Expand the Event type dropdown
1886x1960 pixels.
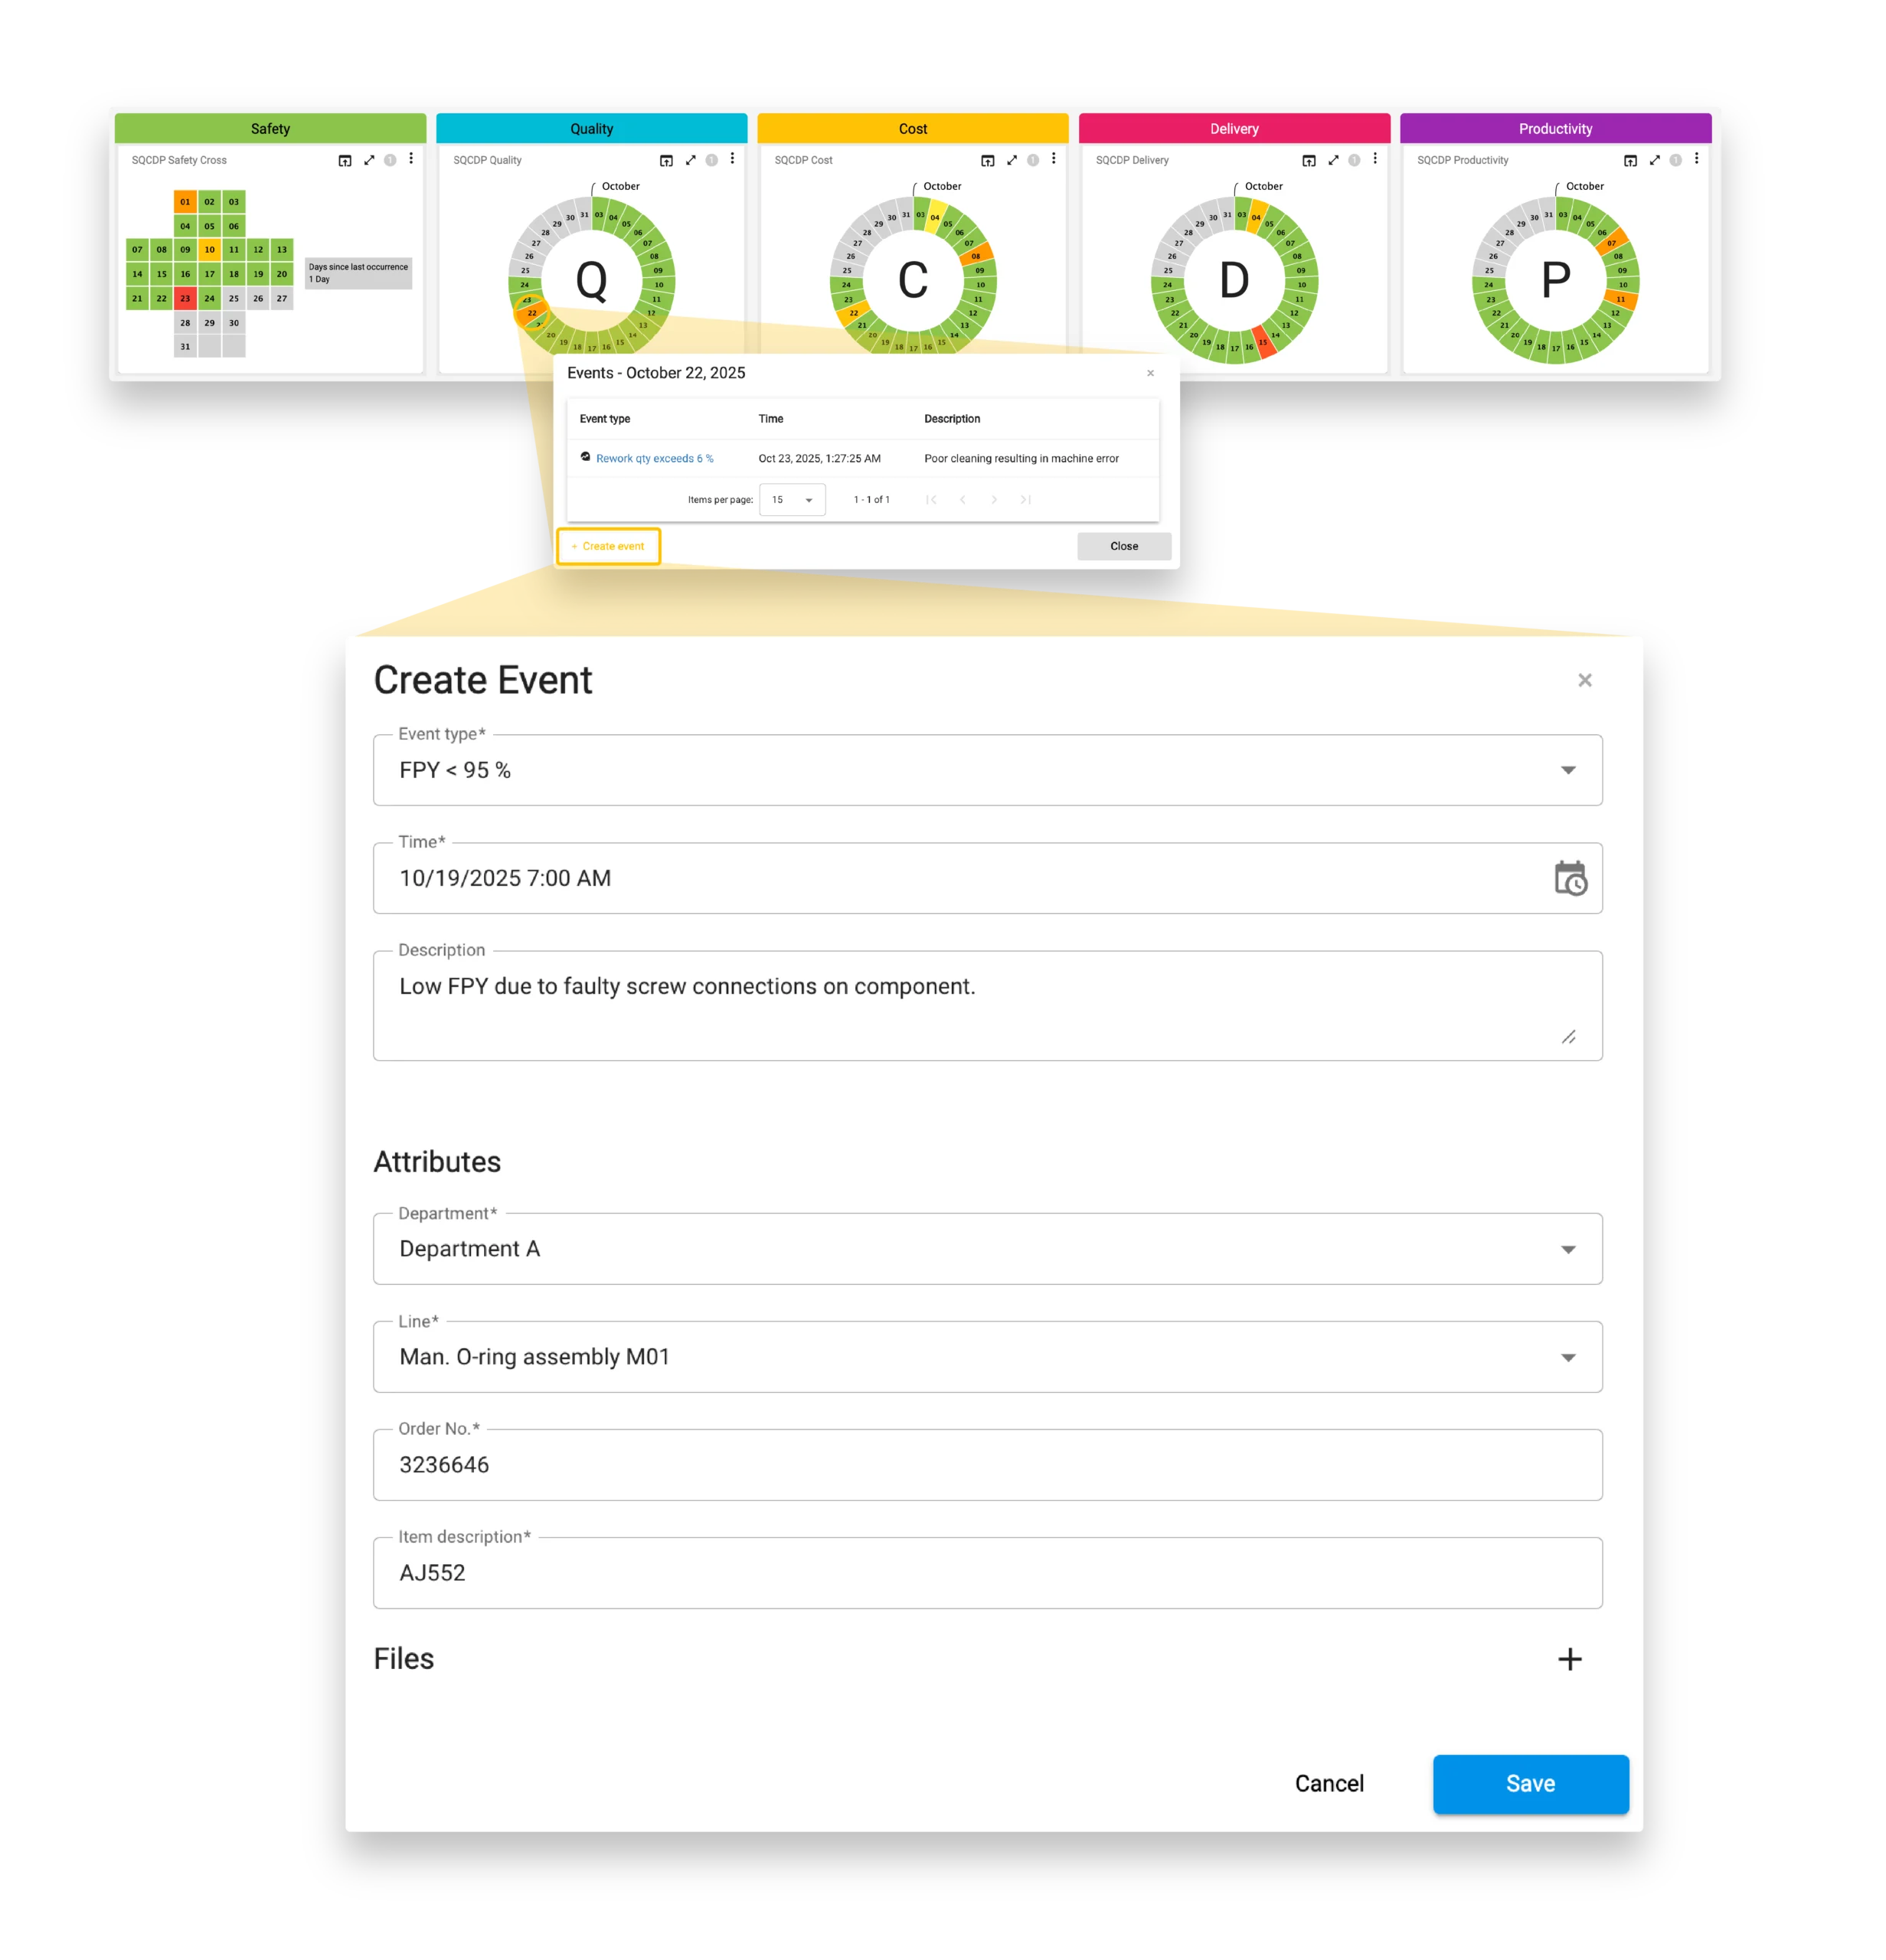tap(1567, 770)
